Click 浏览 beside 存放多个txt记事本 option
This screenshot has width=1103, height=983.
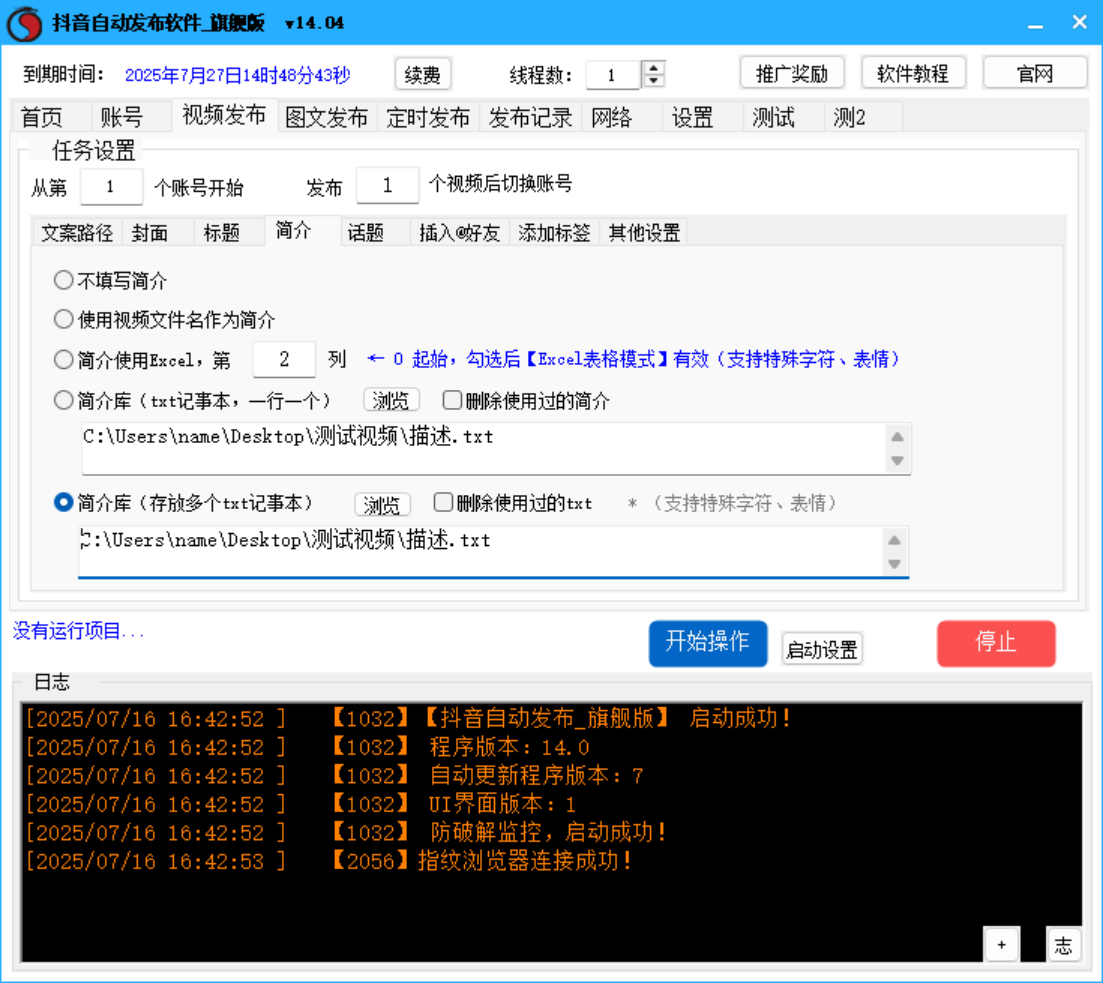(382, 504)
